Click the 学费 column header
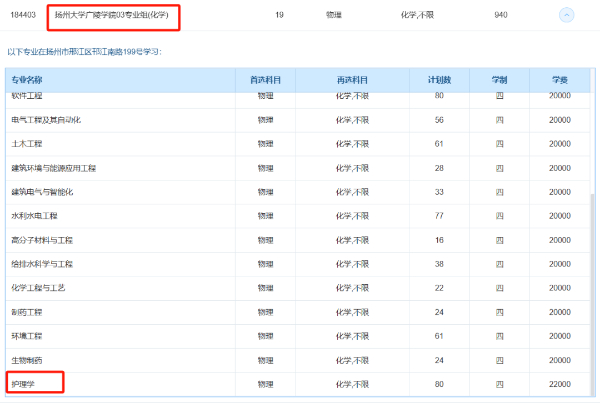Screen dimensions: 600x403 pos(560,79)
